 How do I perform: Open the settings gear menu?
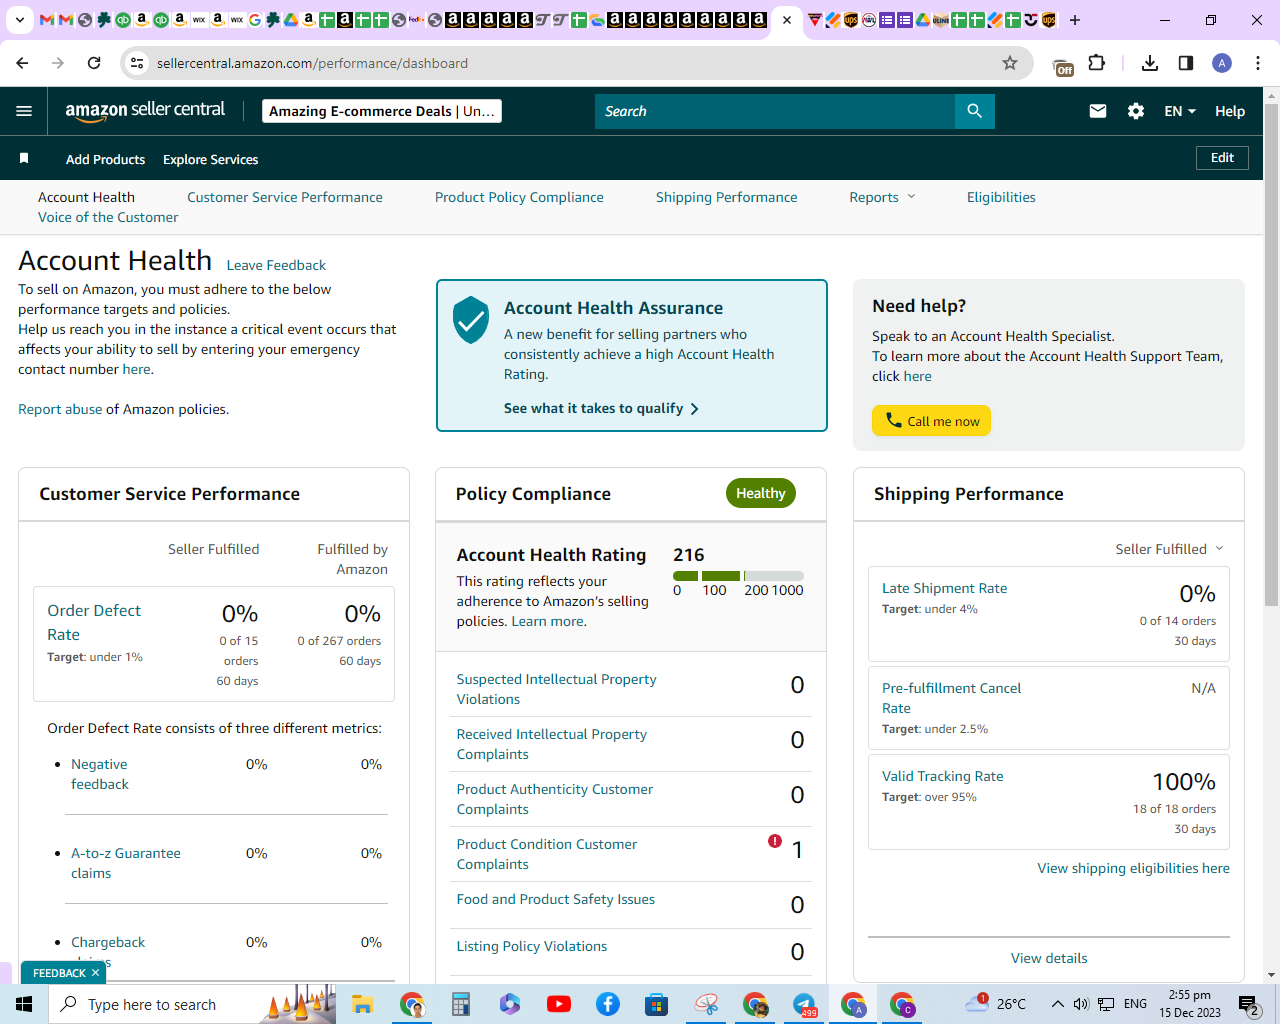(x=1135, y=111)
